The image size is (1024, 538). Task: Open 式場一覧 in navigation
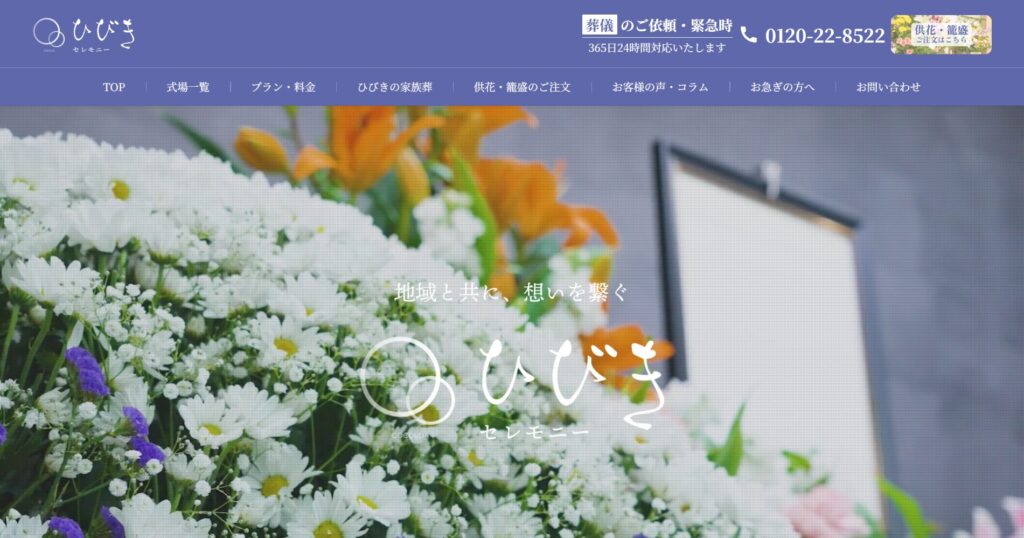click(x=188, y=87)
